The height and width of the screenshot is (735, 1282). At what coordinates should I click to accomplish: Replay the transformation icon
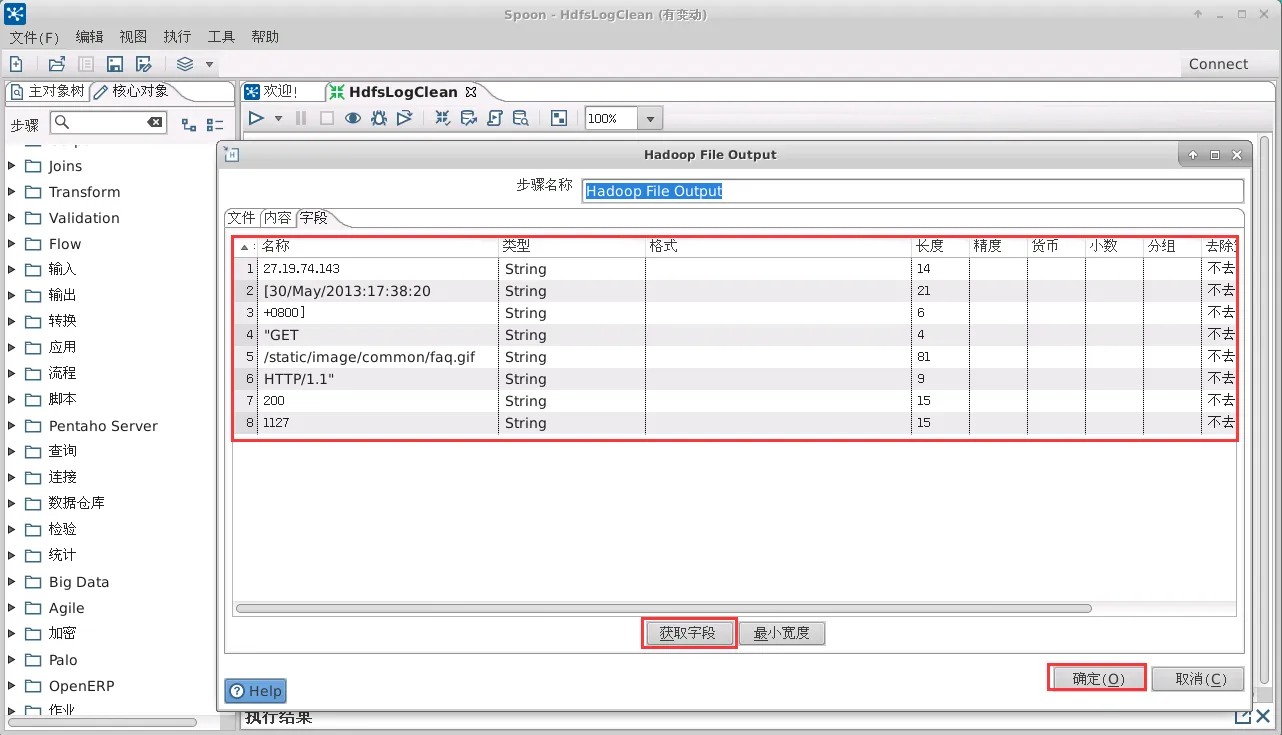tap(404, 118)
